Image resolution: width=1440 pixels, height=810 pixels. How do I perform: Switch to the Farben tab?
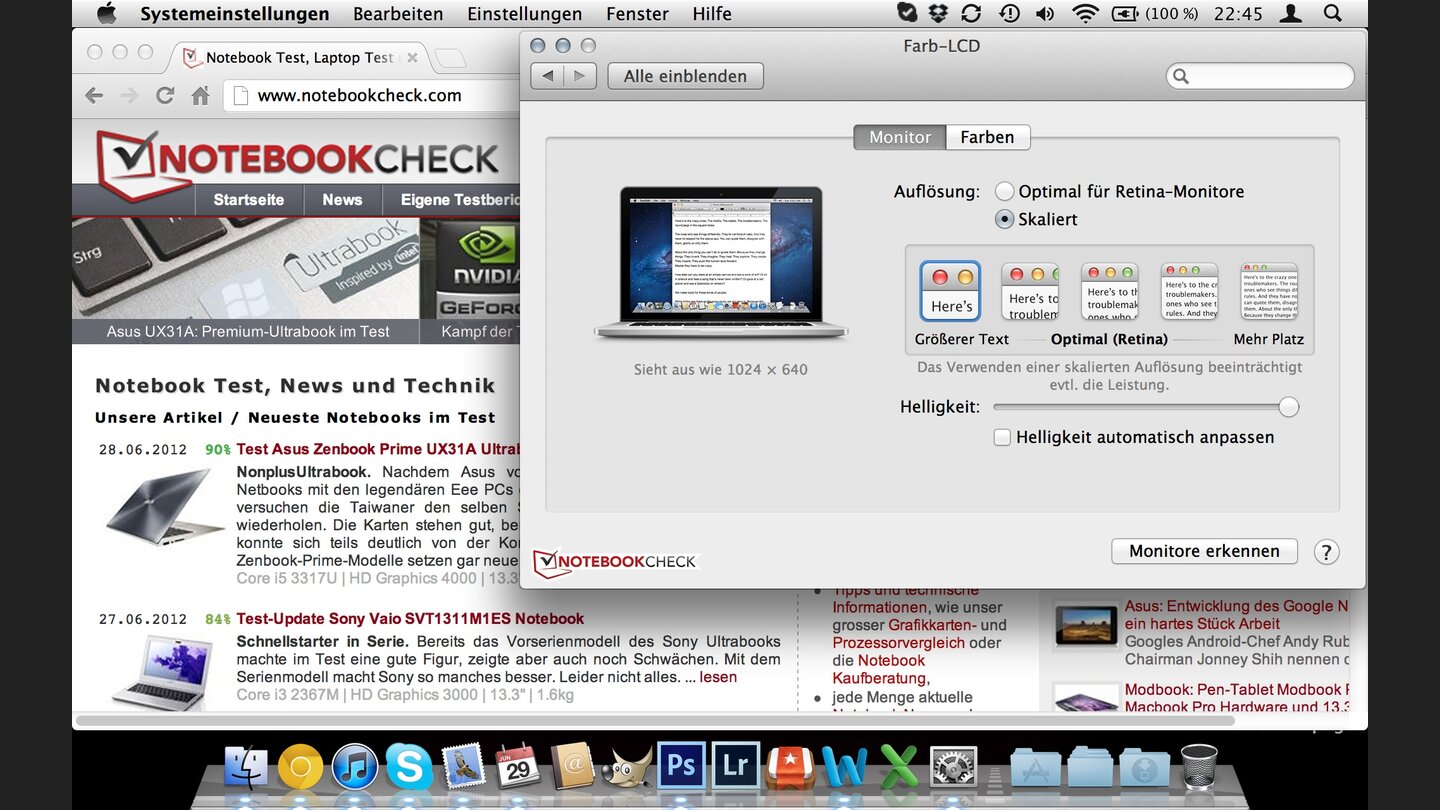pyautogui.click(x=987, y=137)
